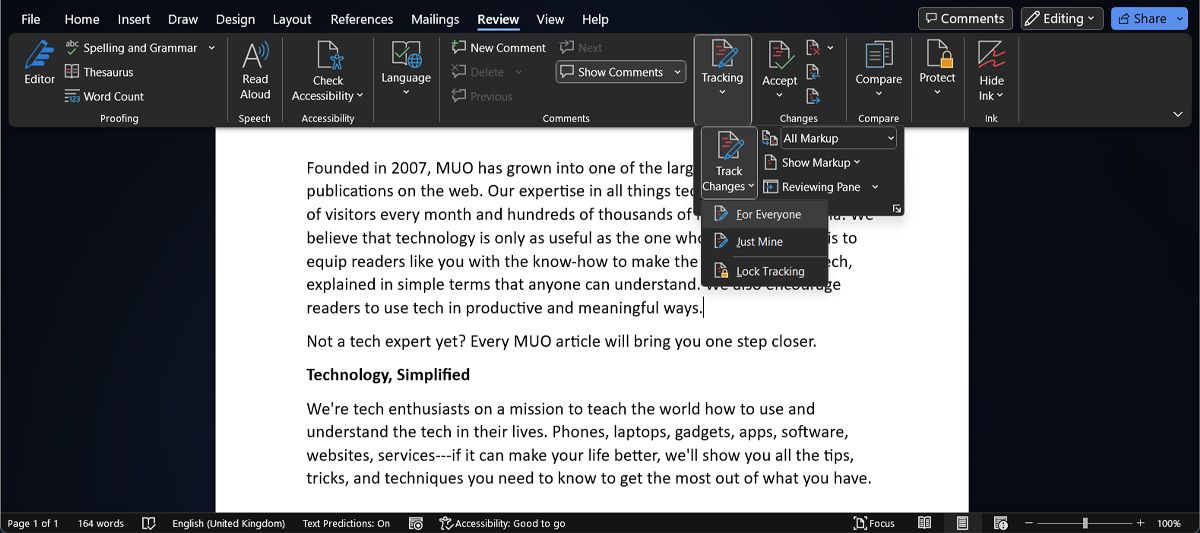Toggle Text Predictions in status bar

point(346,523)
